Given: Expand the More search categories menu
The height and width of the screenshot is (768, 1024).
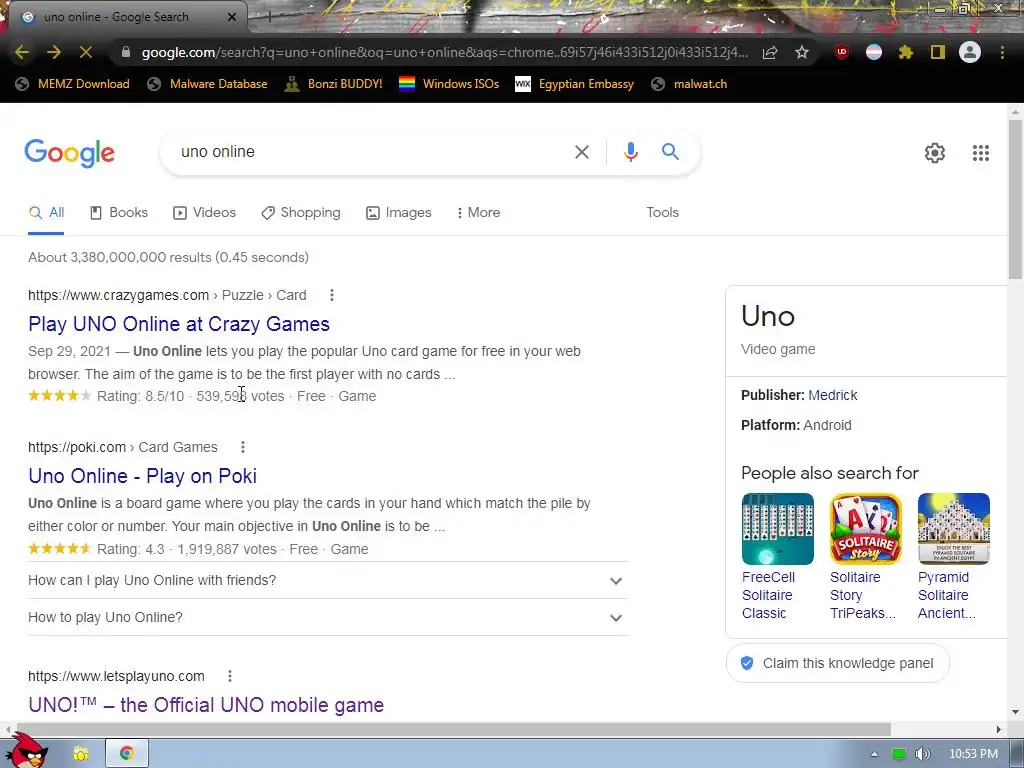Looking at the screenshot, I should (478, 212).
